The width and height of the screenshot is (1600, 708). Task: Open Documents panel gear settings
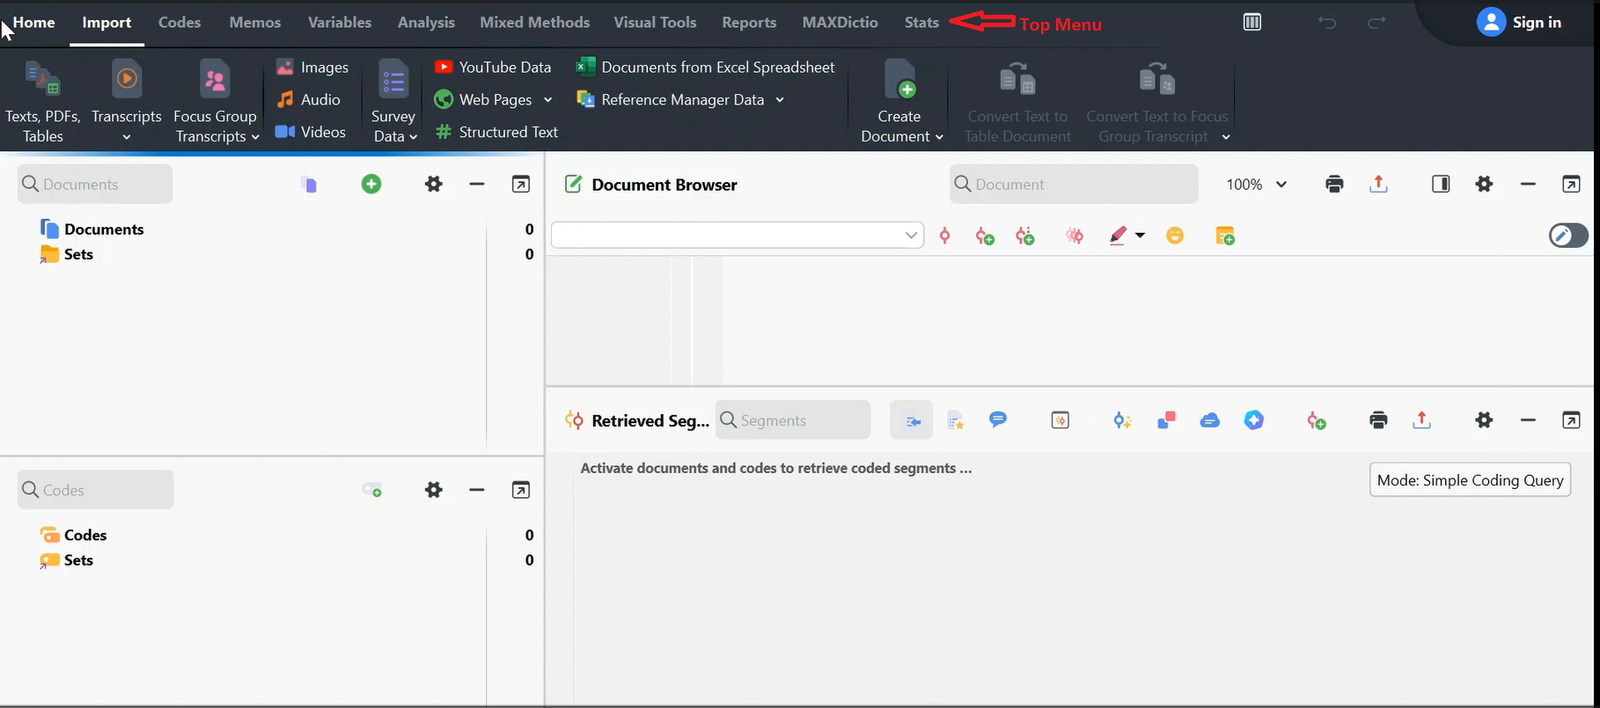[x=433, y=184]
